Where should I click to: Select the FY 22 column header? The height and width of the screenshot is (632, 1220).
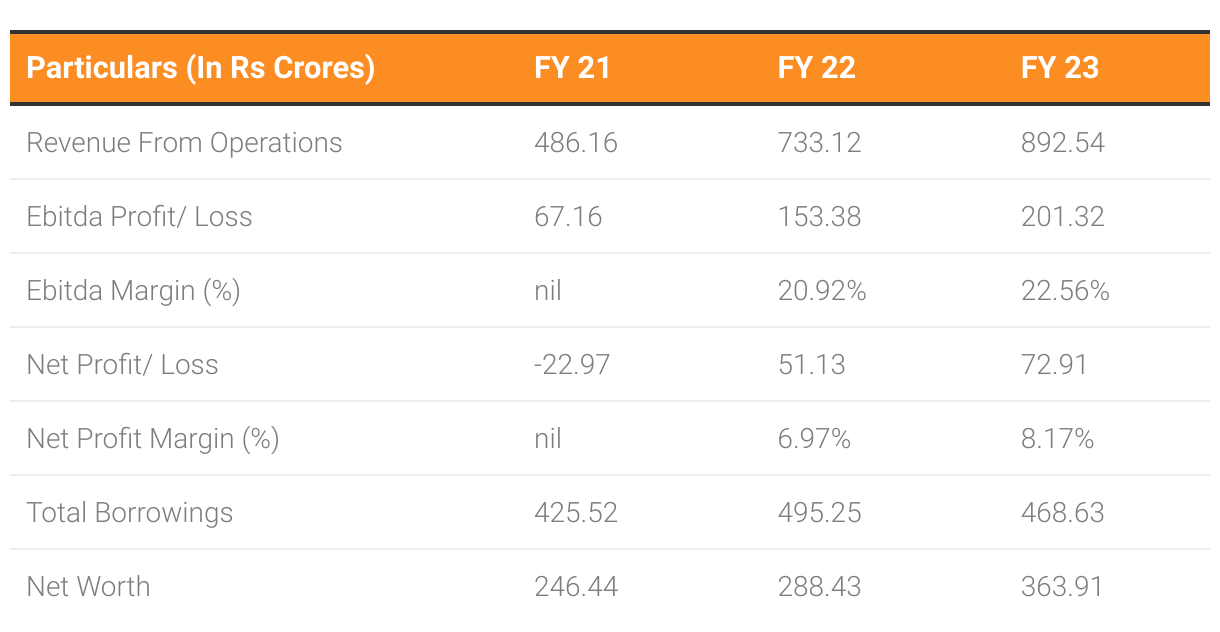pos(817,68)
